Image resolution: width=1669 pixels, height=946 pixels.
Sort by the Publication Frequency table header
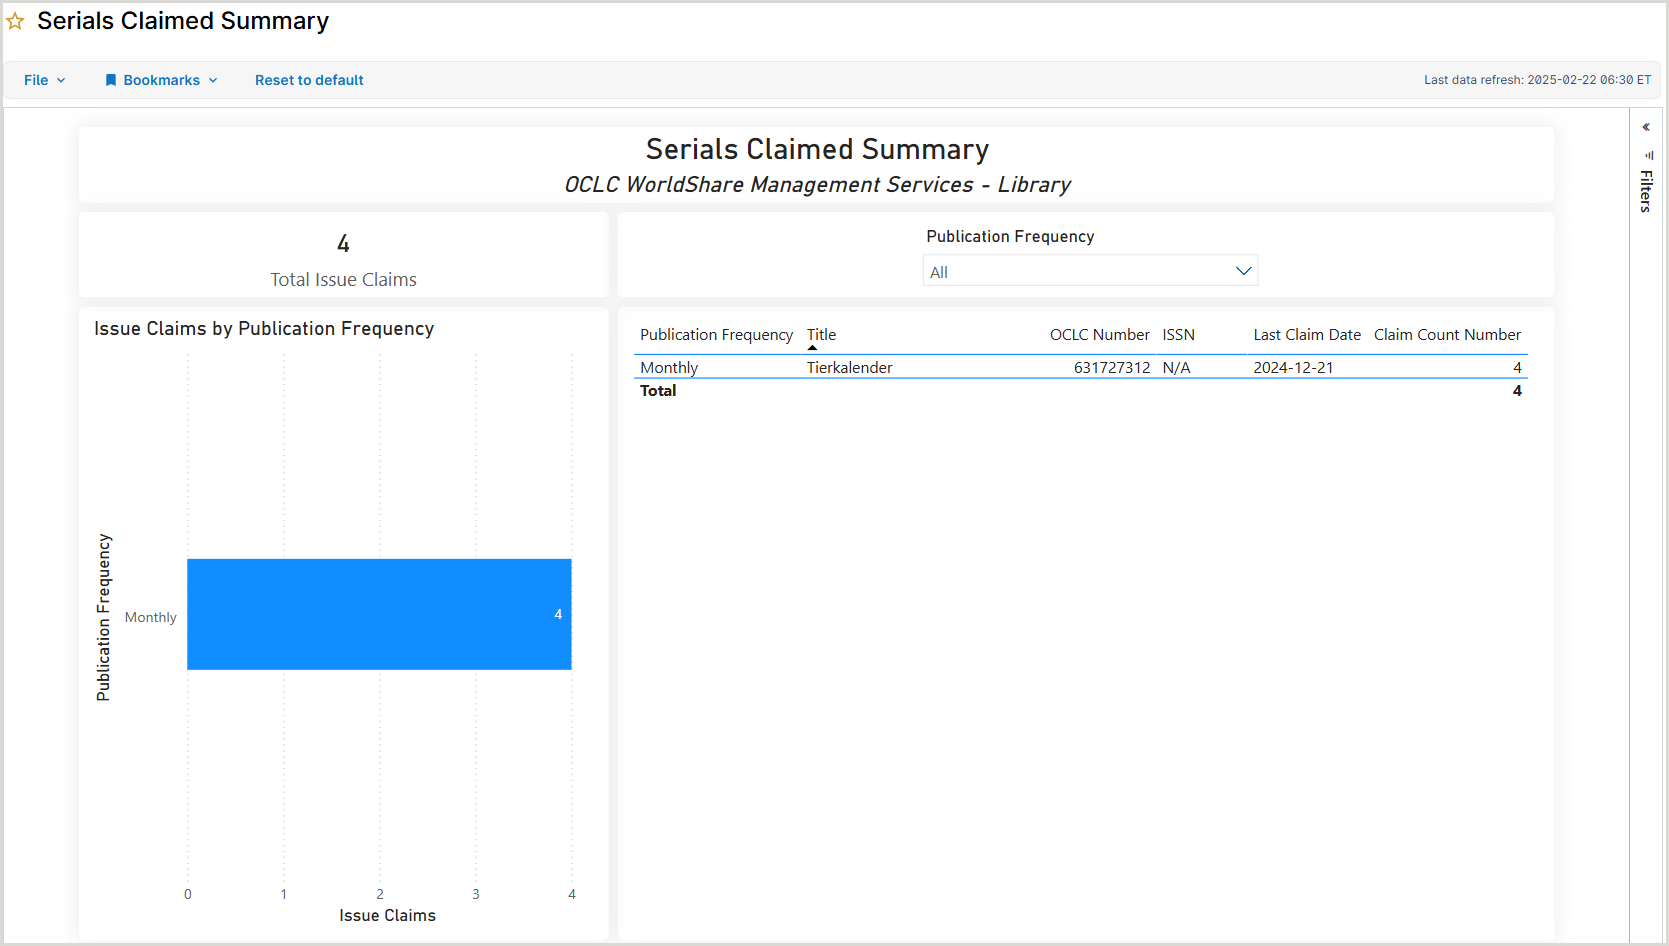(x=716, y=335)
